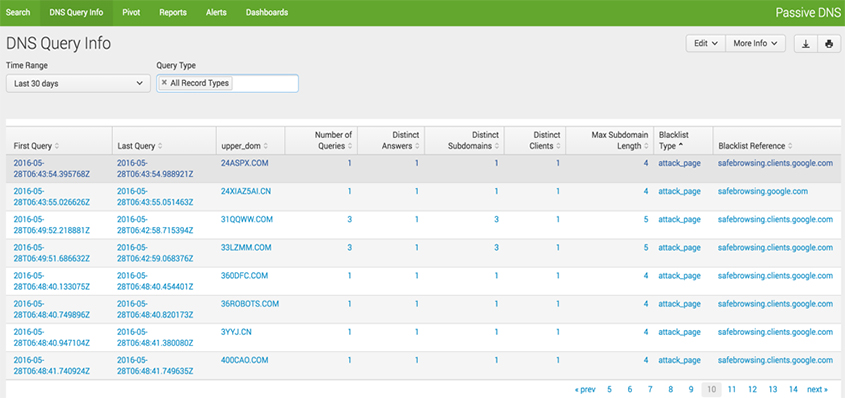Go to the previous results page

click(585, 389)
